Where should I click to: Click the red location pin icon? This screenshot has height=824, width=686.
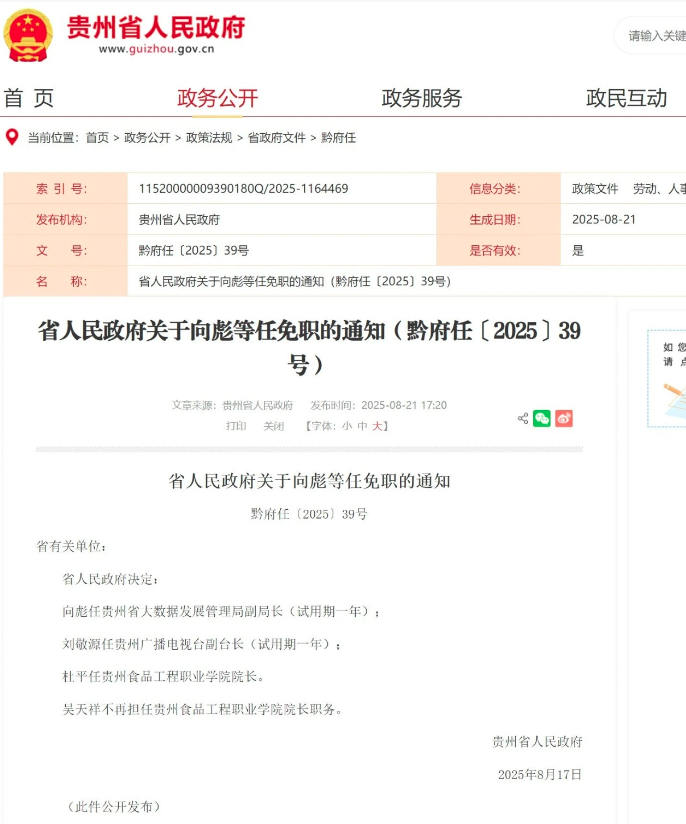coord(12,137)
